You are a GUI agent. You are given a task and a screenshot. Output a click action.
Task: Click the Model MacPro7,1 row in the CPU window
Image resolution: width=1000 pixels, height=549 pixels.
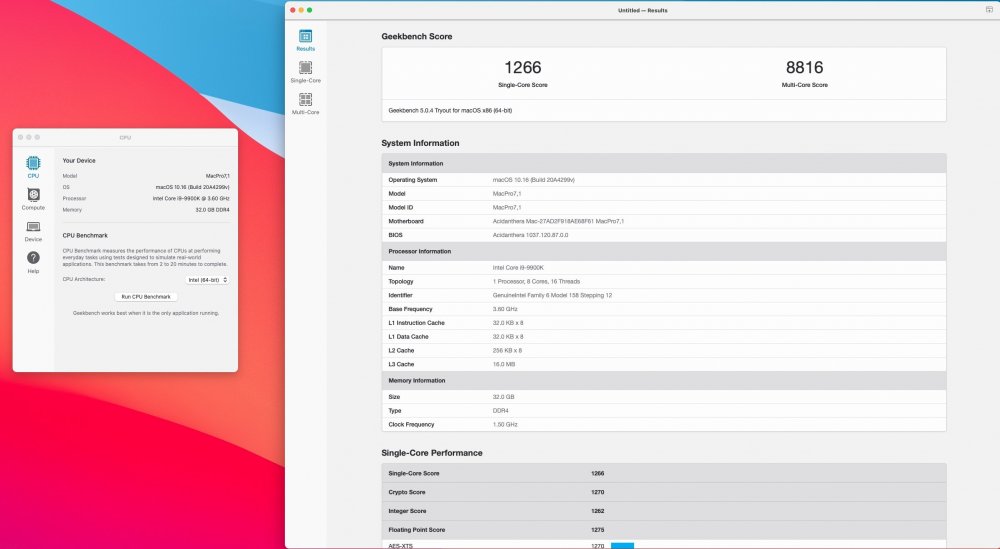click(146, 176)
